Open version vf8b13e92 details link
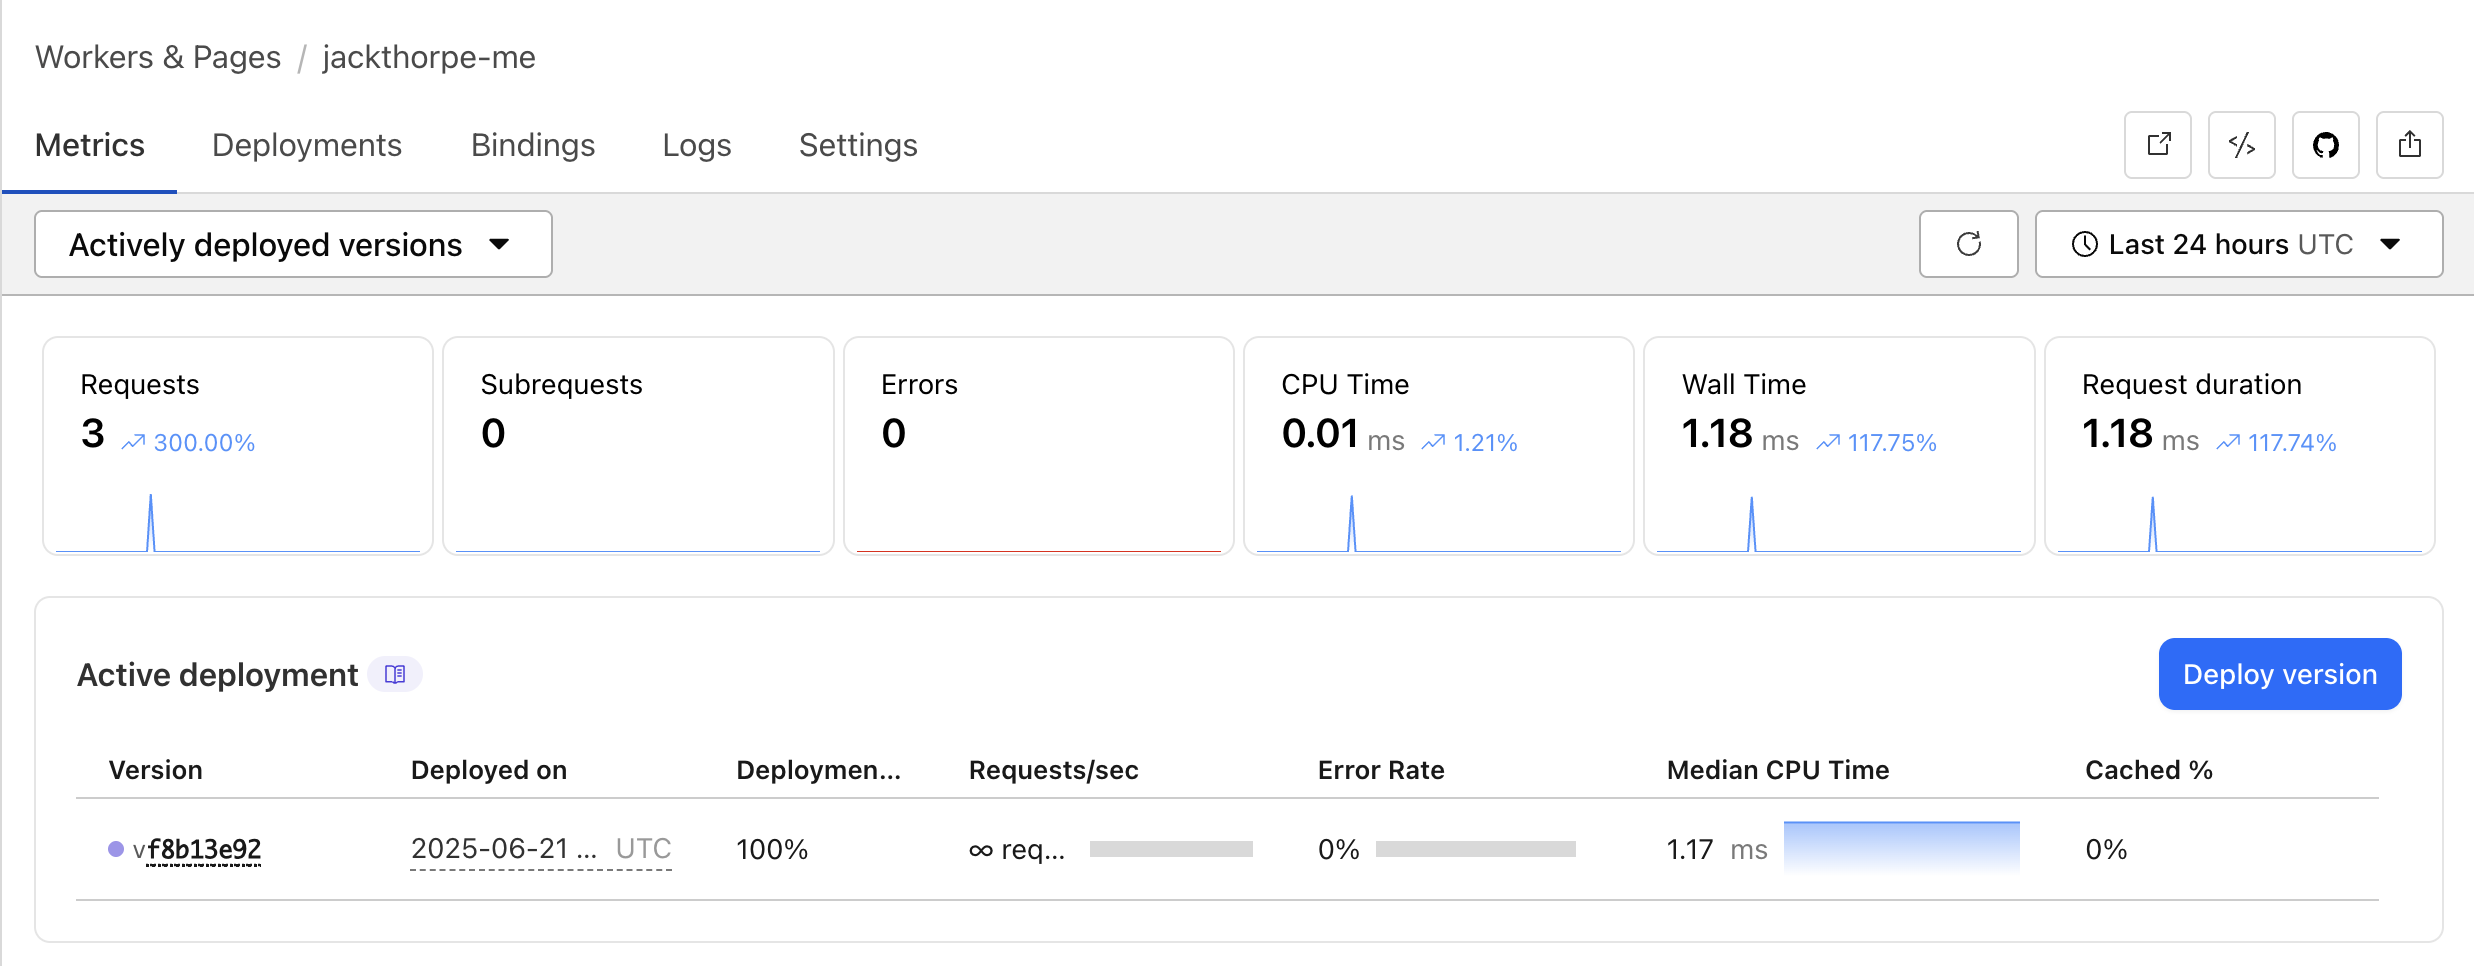2474x966 pixels. [203, 849]
